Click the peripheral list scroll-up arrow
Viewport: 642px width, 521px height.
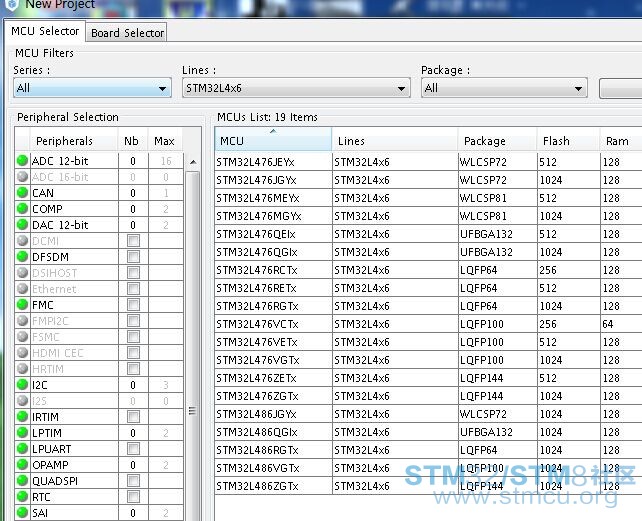tap(193, 162)
